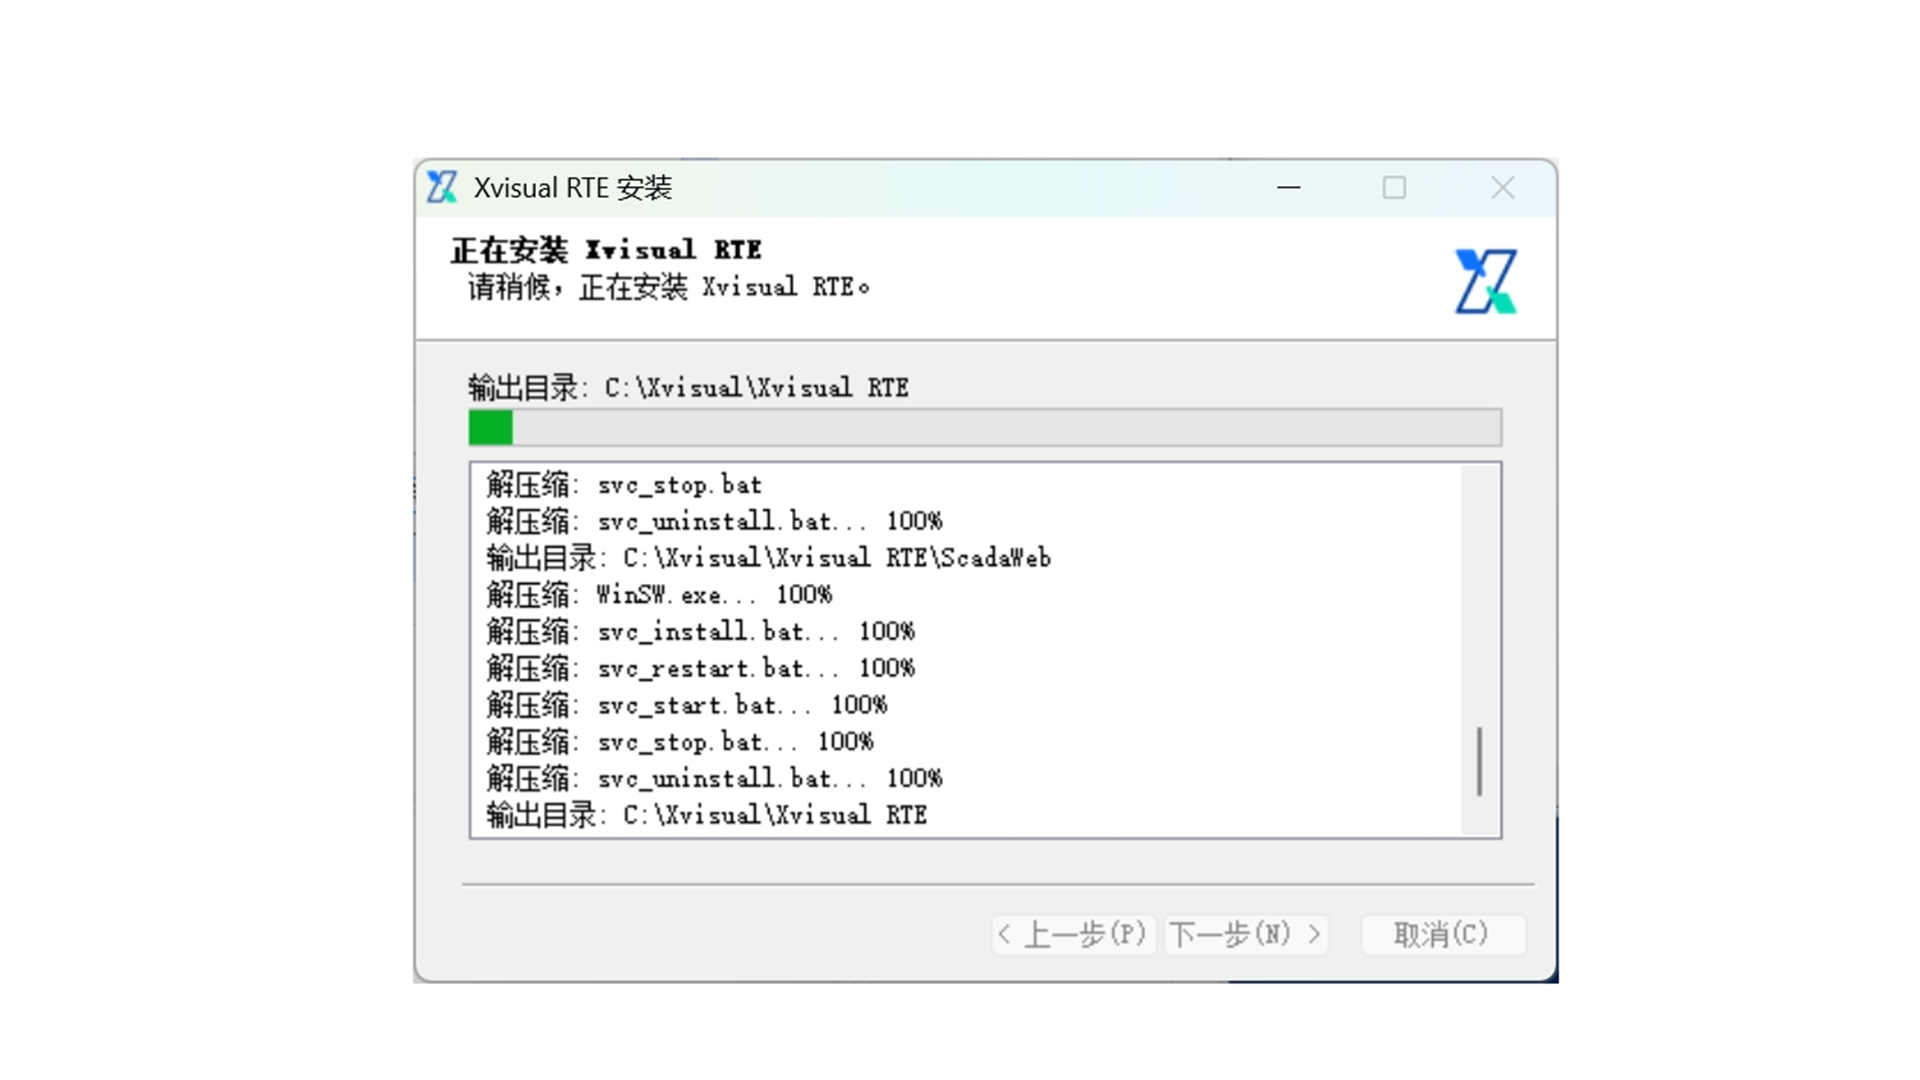Image resolution: width=1920 pixels, height=1080 pixels.
Task: Select the final '输出目录: C:\Xvisual\Xvisual RTE' log line
Action: pyautogui.click(x=707, y=815)
